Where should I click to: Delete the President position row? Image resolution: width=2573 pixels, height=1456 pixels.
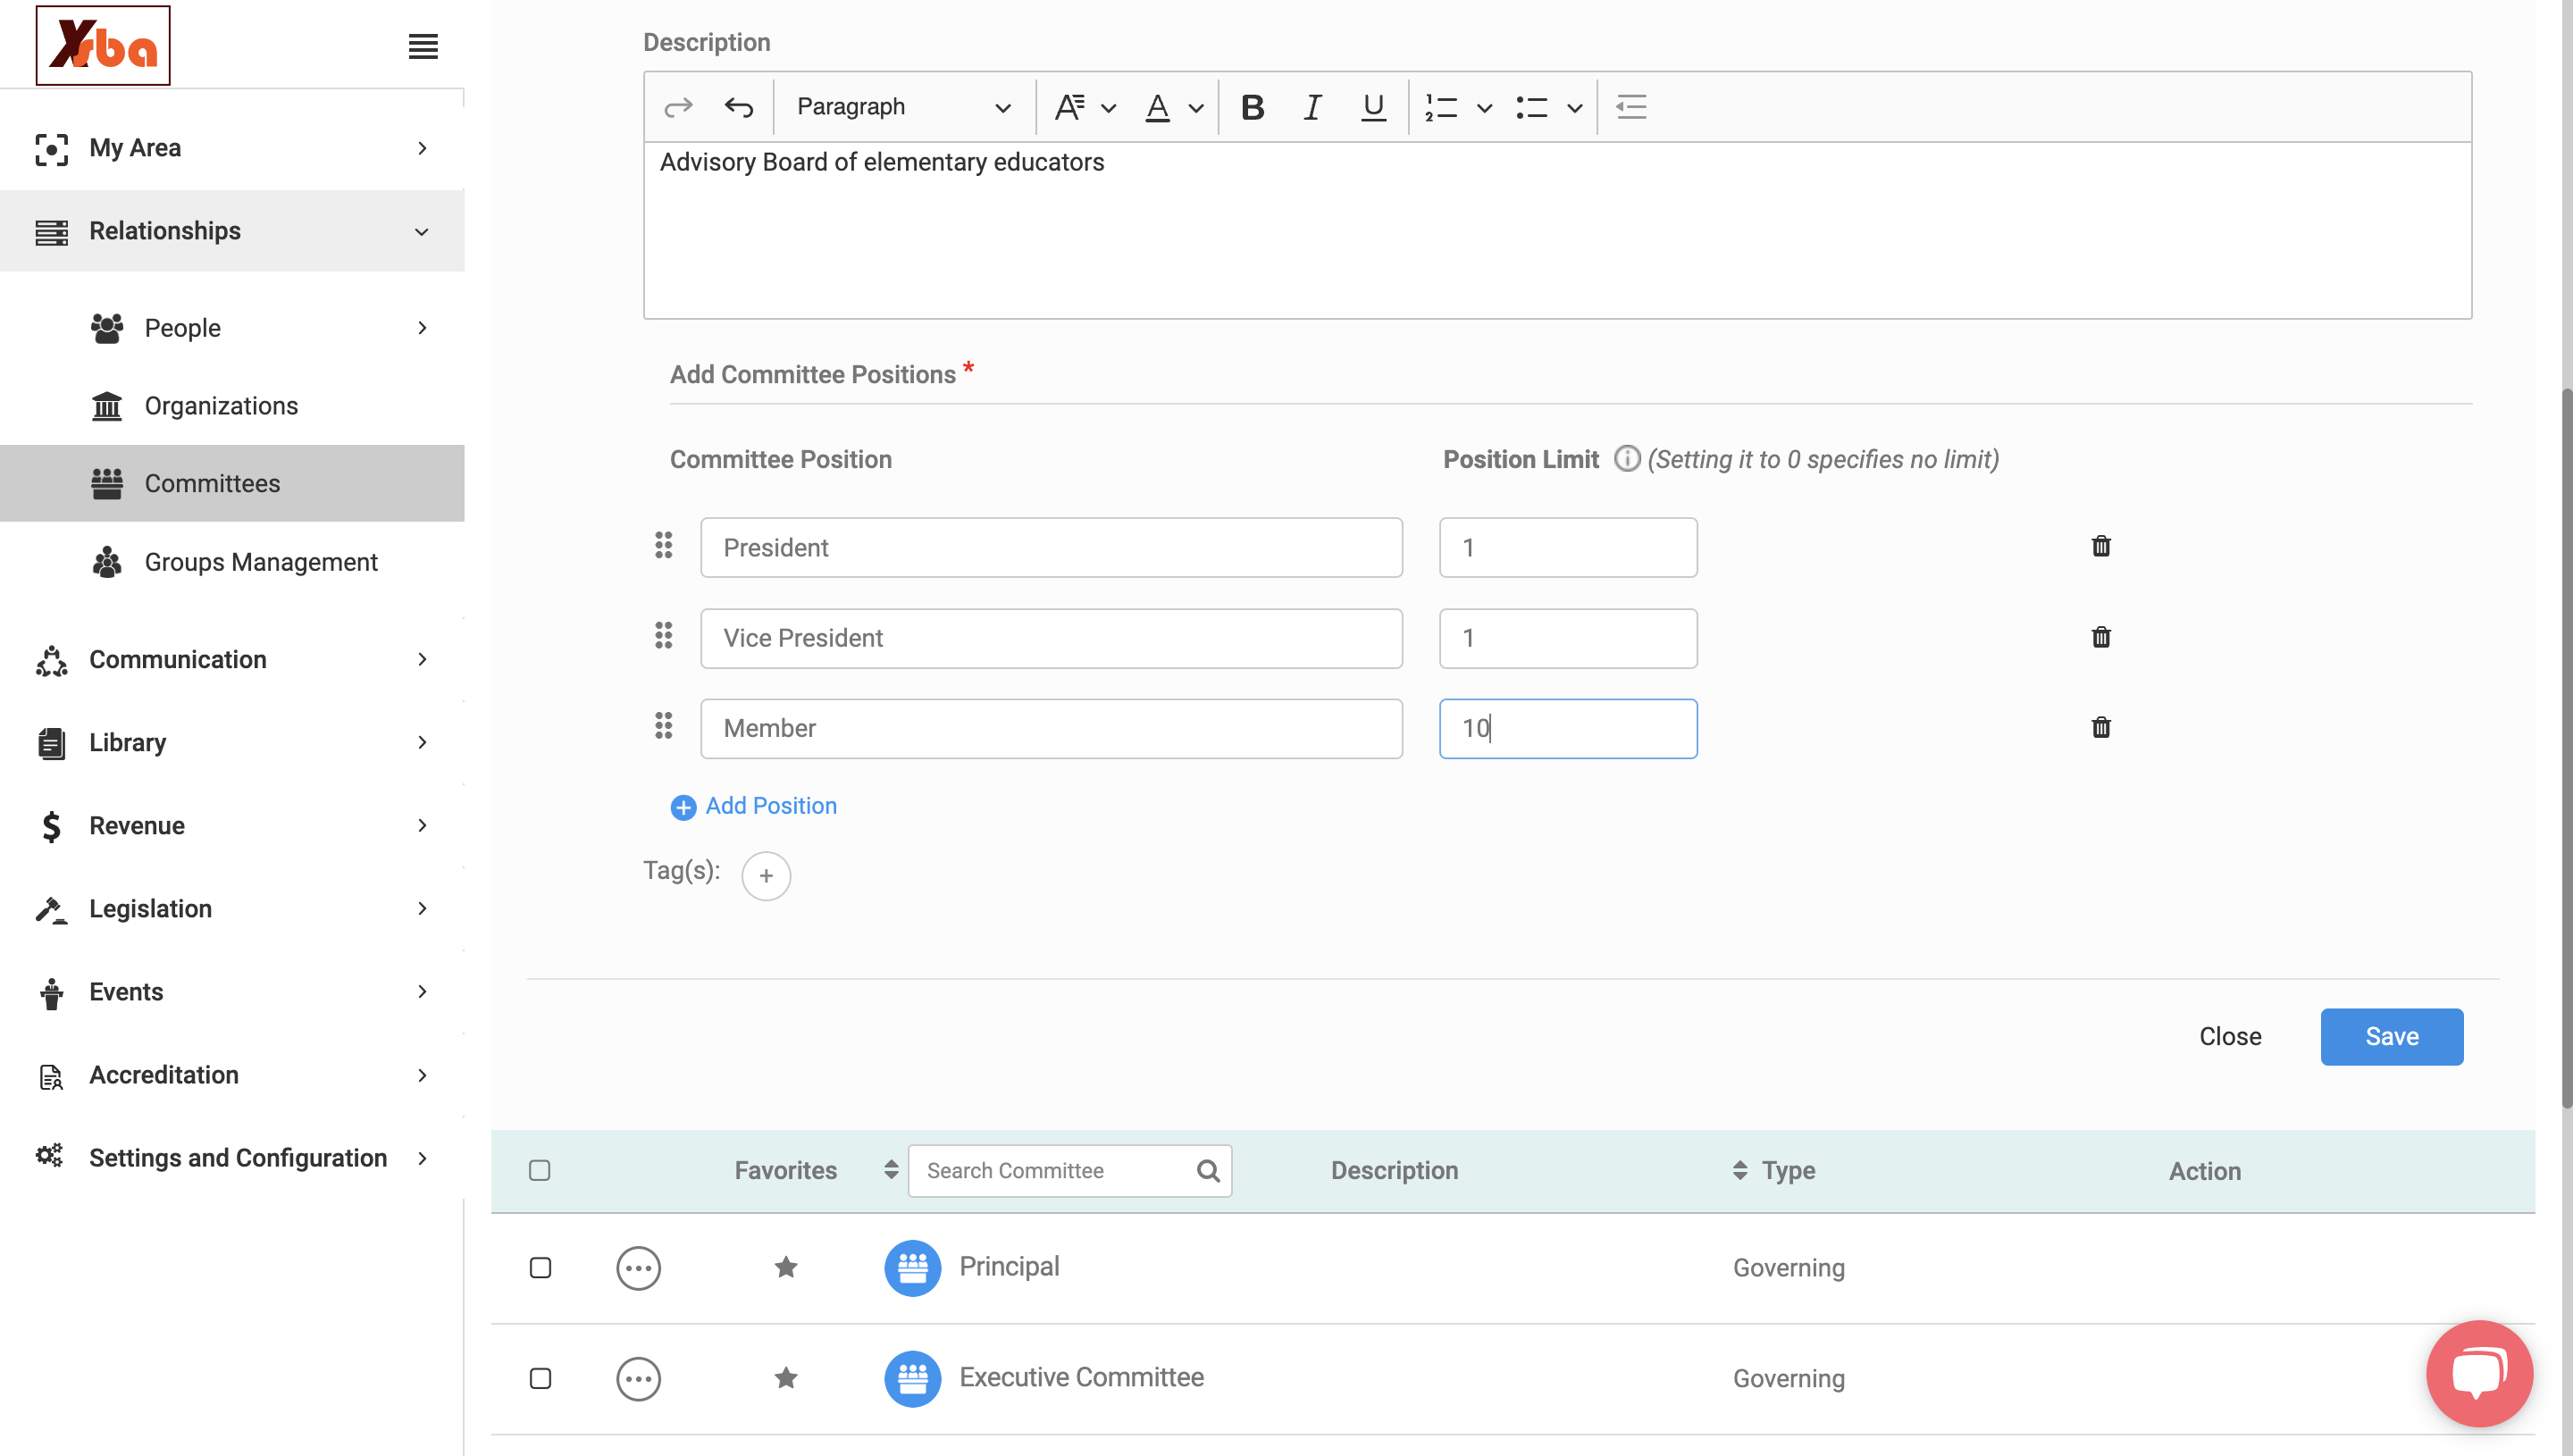(2101, 546)
